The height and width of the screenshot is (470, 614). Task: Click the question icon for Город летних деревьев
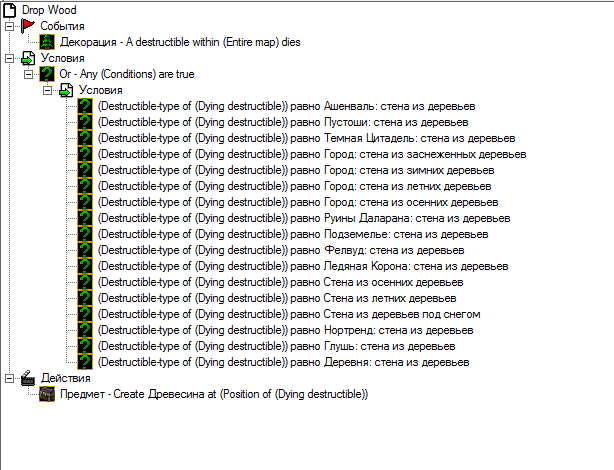pyautogui.click(x=85, y=186)
